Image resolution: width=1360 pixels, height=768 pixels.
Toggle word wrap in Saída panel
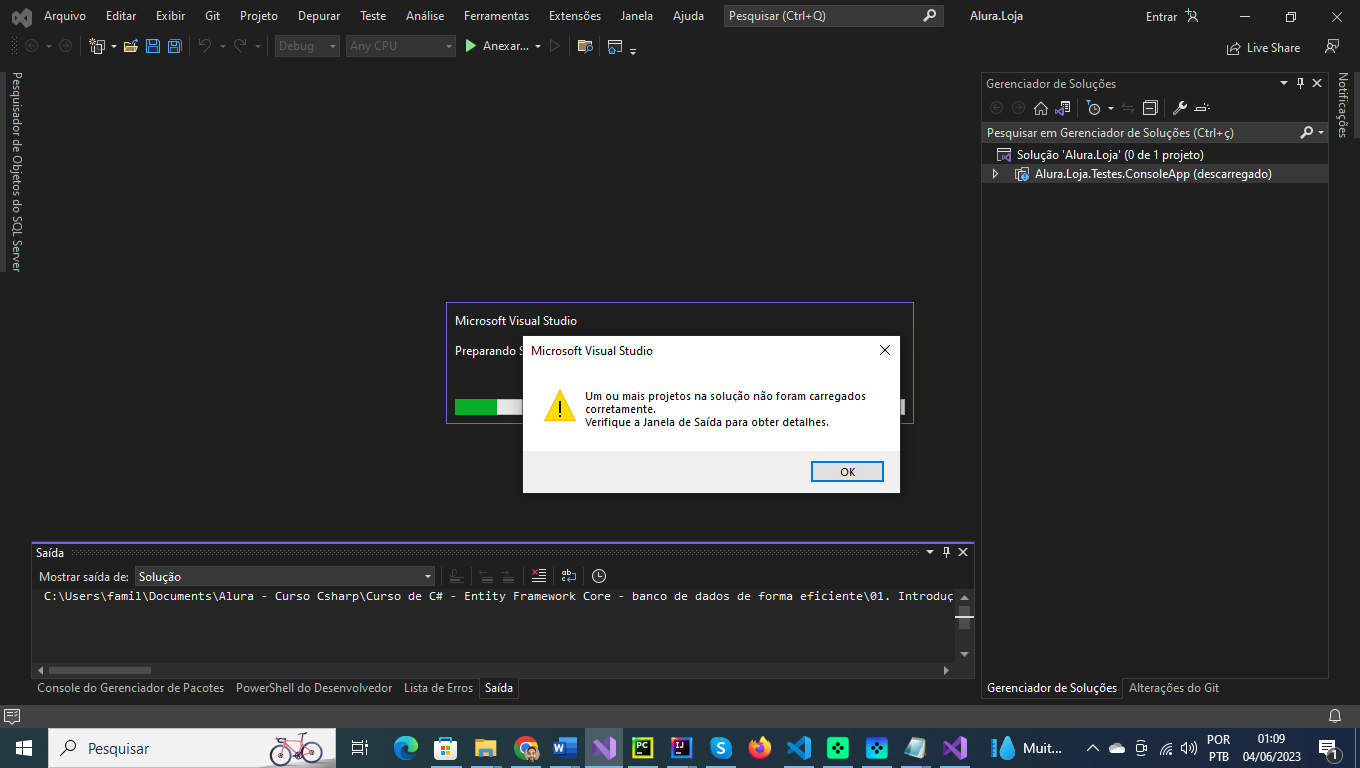[568, 576]
